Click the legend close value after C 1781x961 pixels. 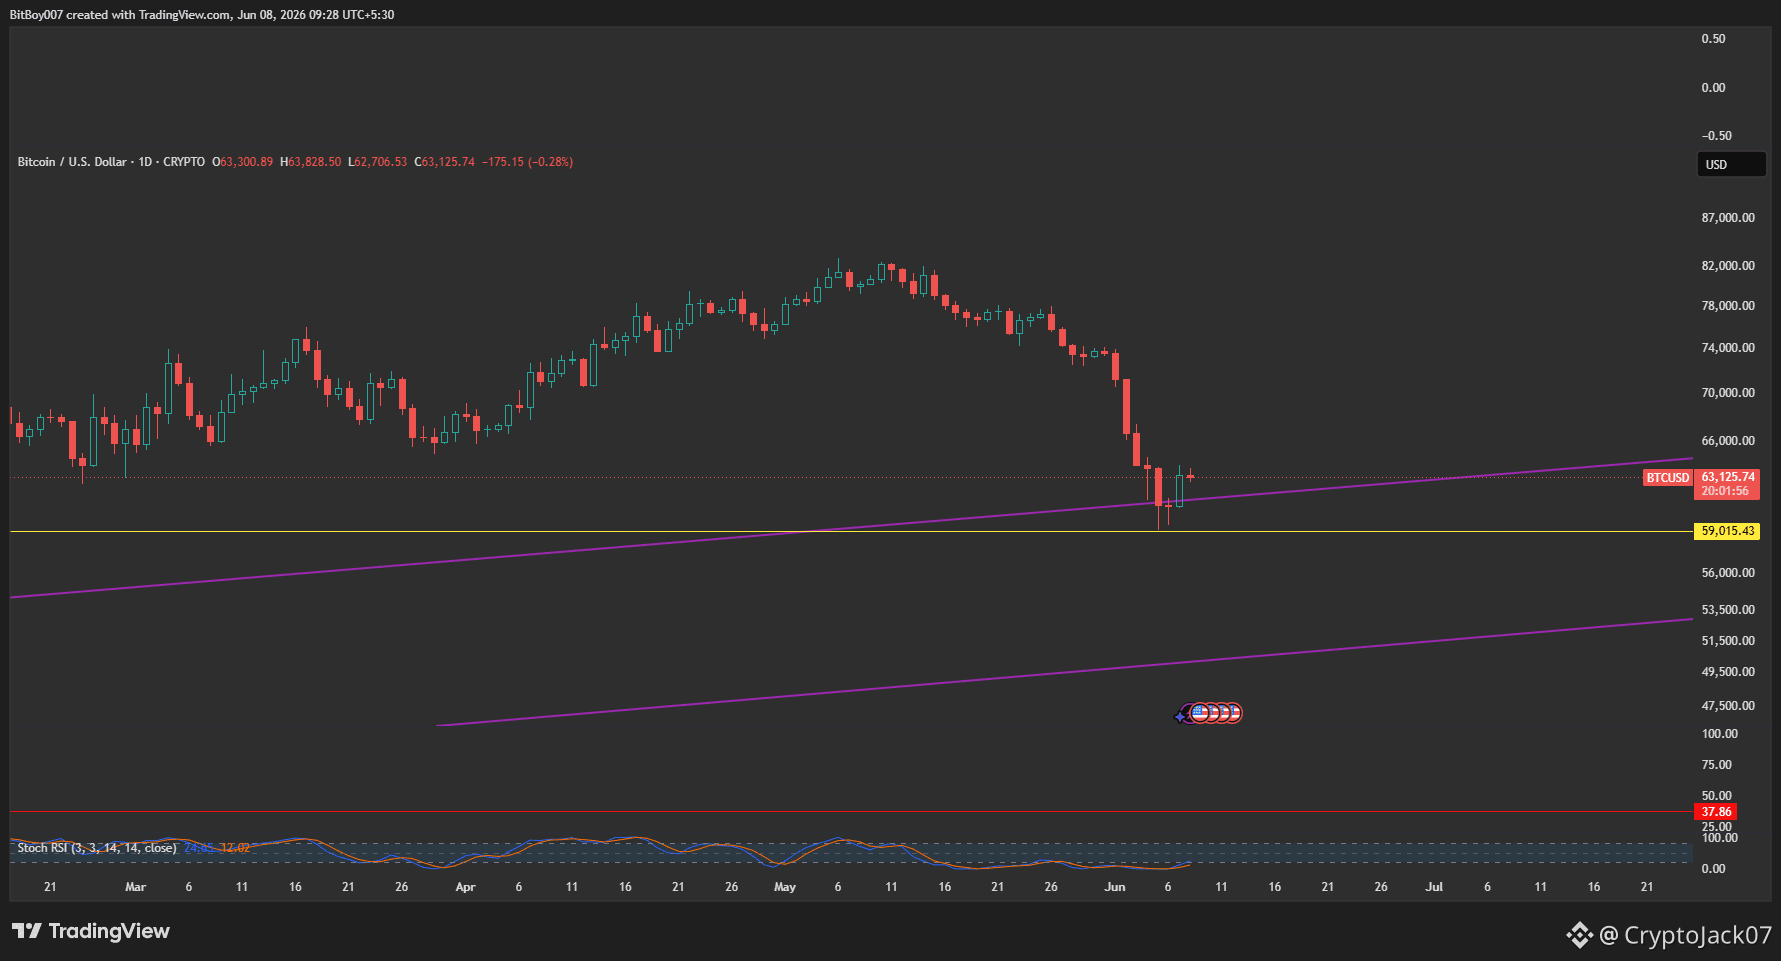[448, 162]
